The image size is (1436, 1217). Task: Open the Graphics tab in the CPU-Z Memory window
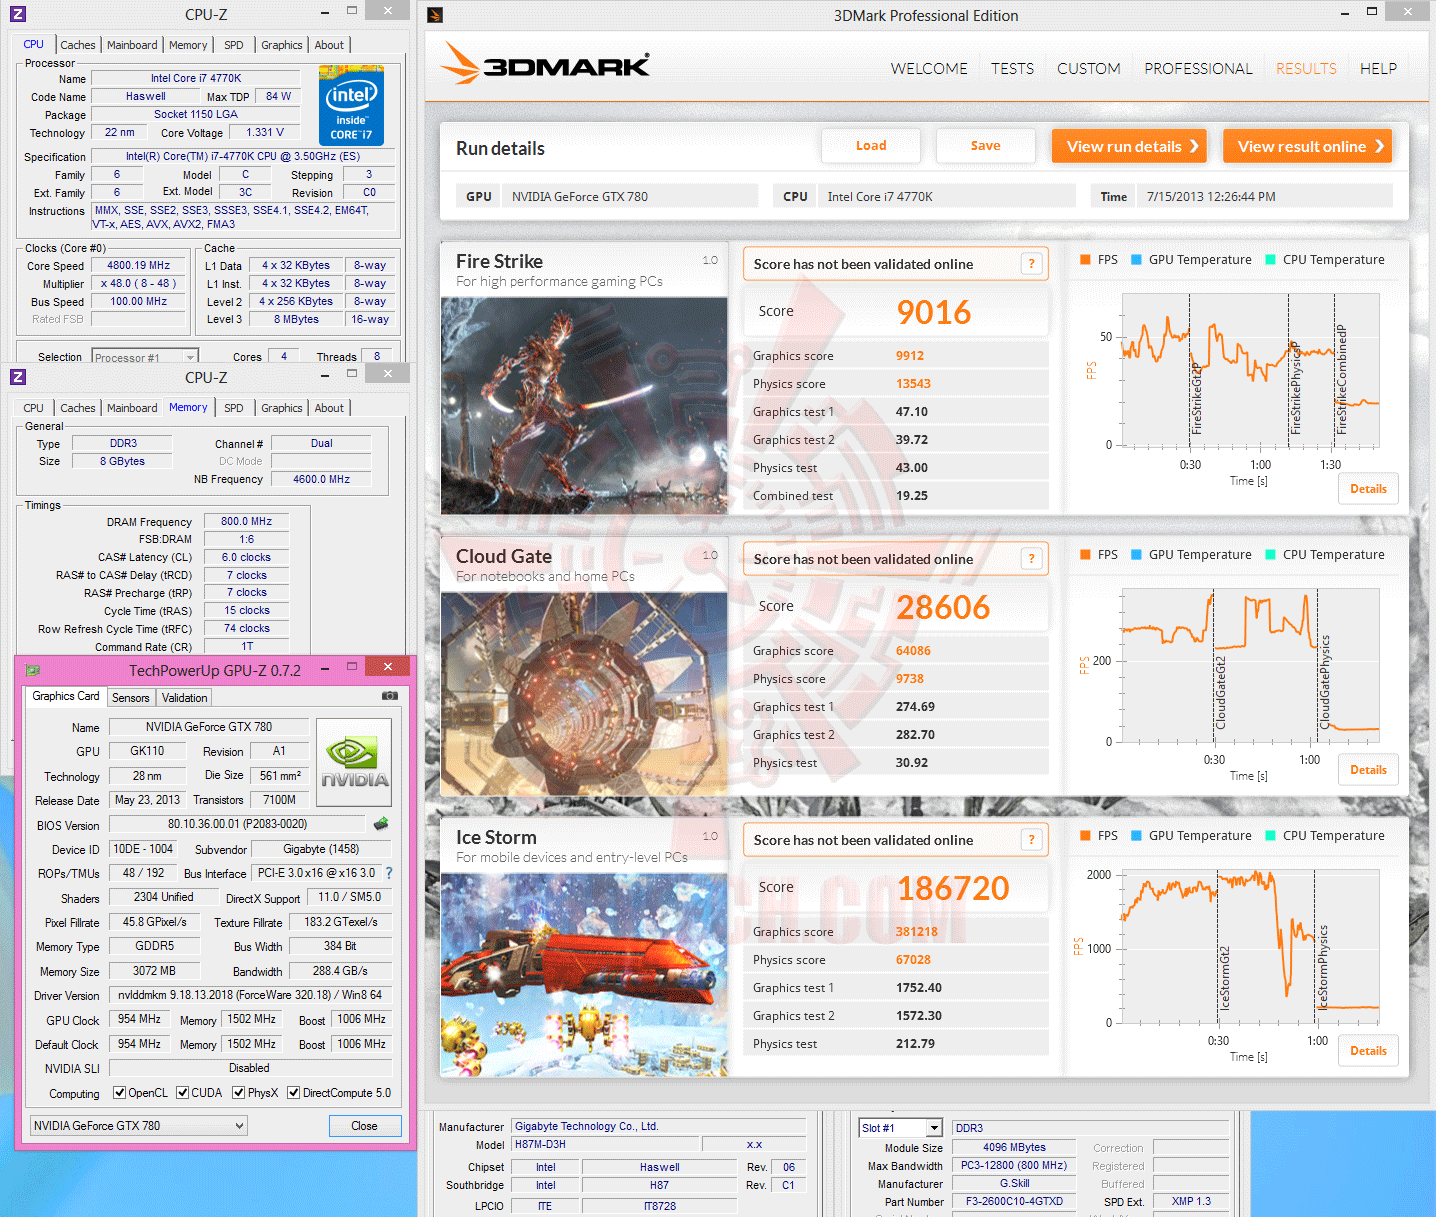[282, 408]
